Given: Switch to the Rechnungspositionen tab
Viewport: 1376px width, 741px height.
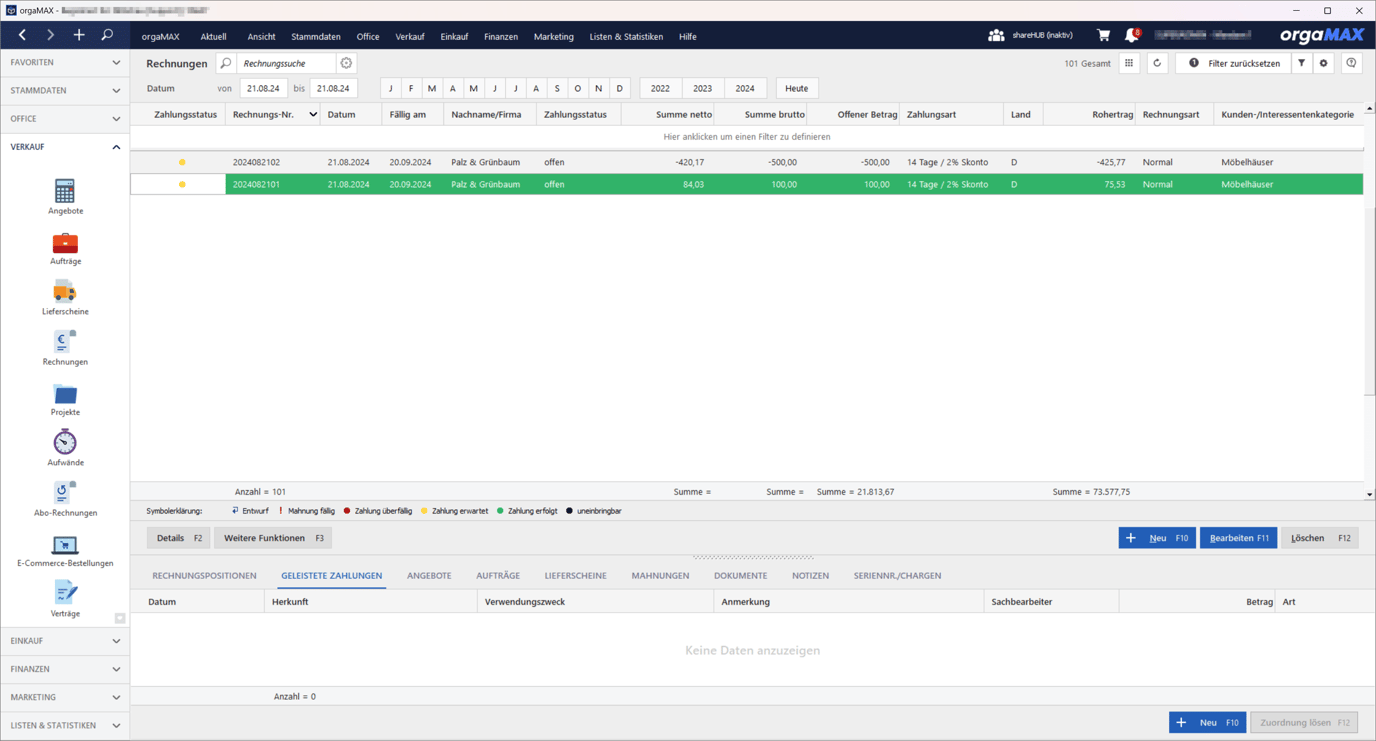Looking at the screenshot, I should point(204,576).
